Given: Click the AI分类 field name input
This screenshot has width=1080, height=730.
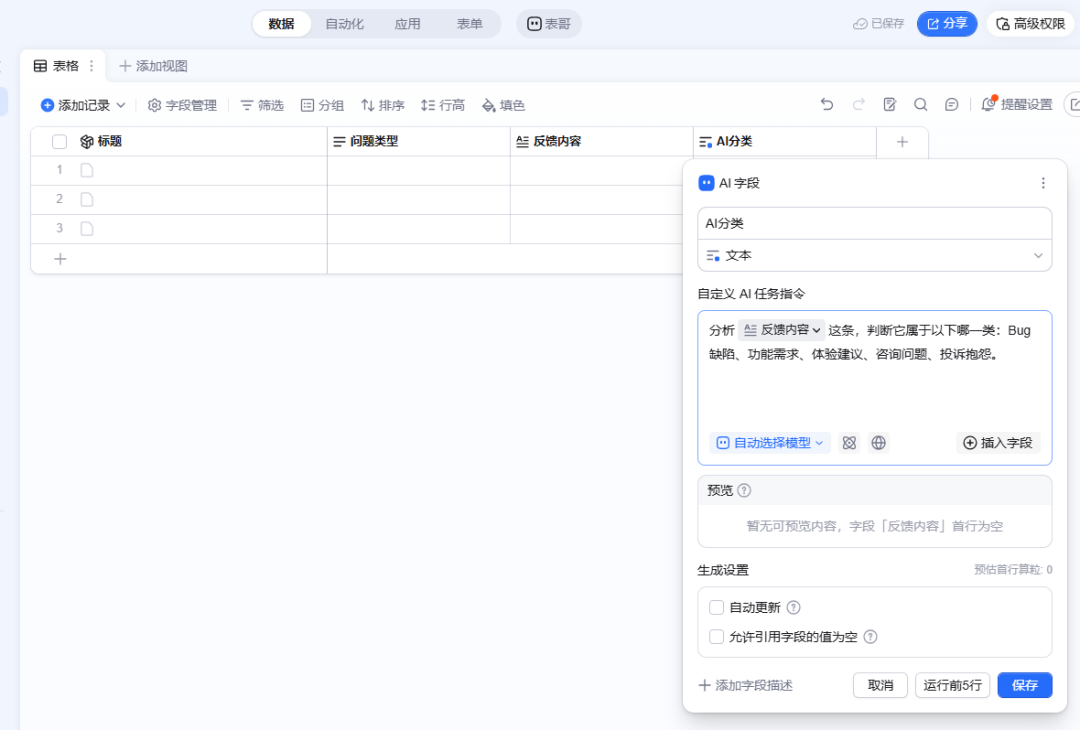Looking at the screenshot, I should tap(874, 224).
